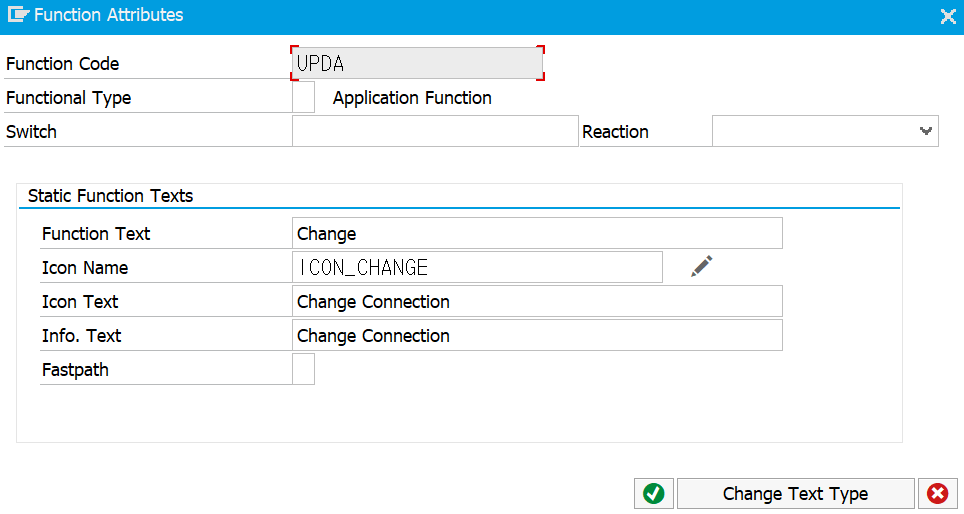Click the Icon Text label

click(x=80, y=302)
